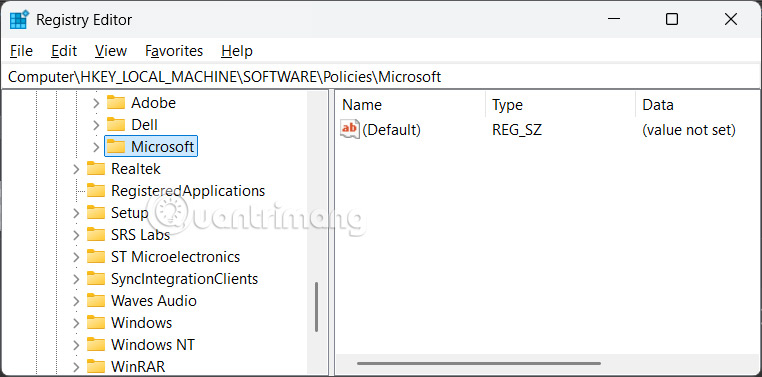The height and width of the screenshot is (377, 762).
Task: Expand the Realtek key
Action: coord(76,169)
